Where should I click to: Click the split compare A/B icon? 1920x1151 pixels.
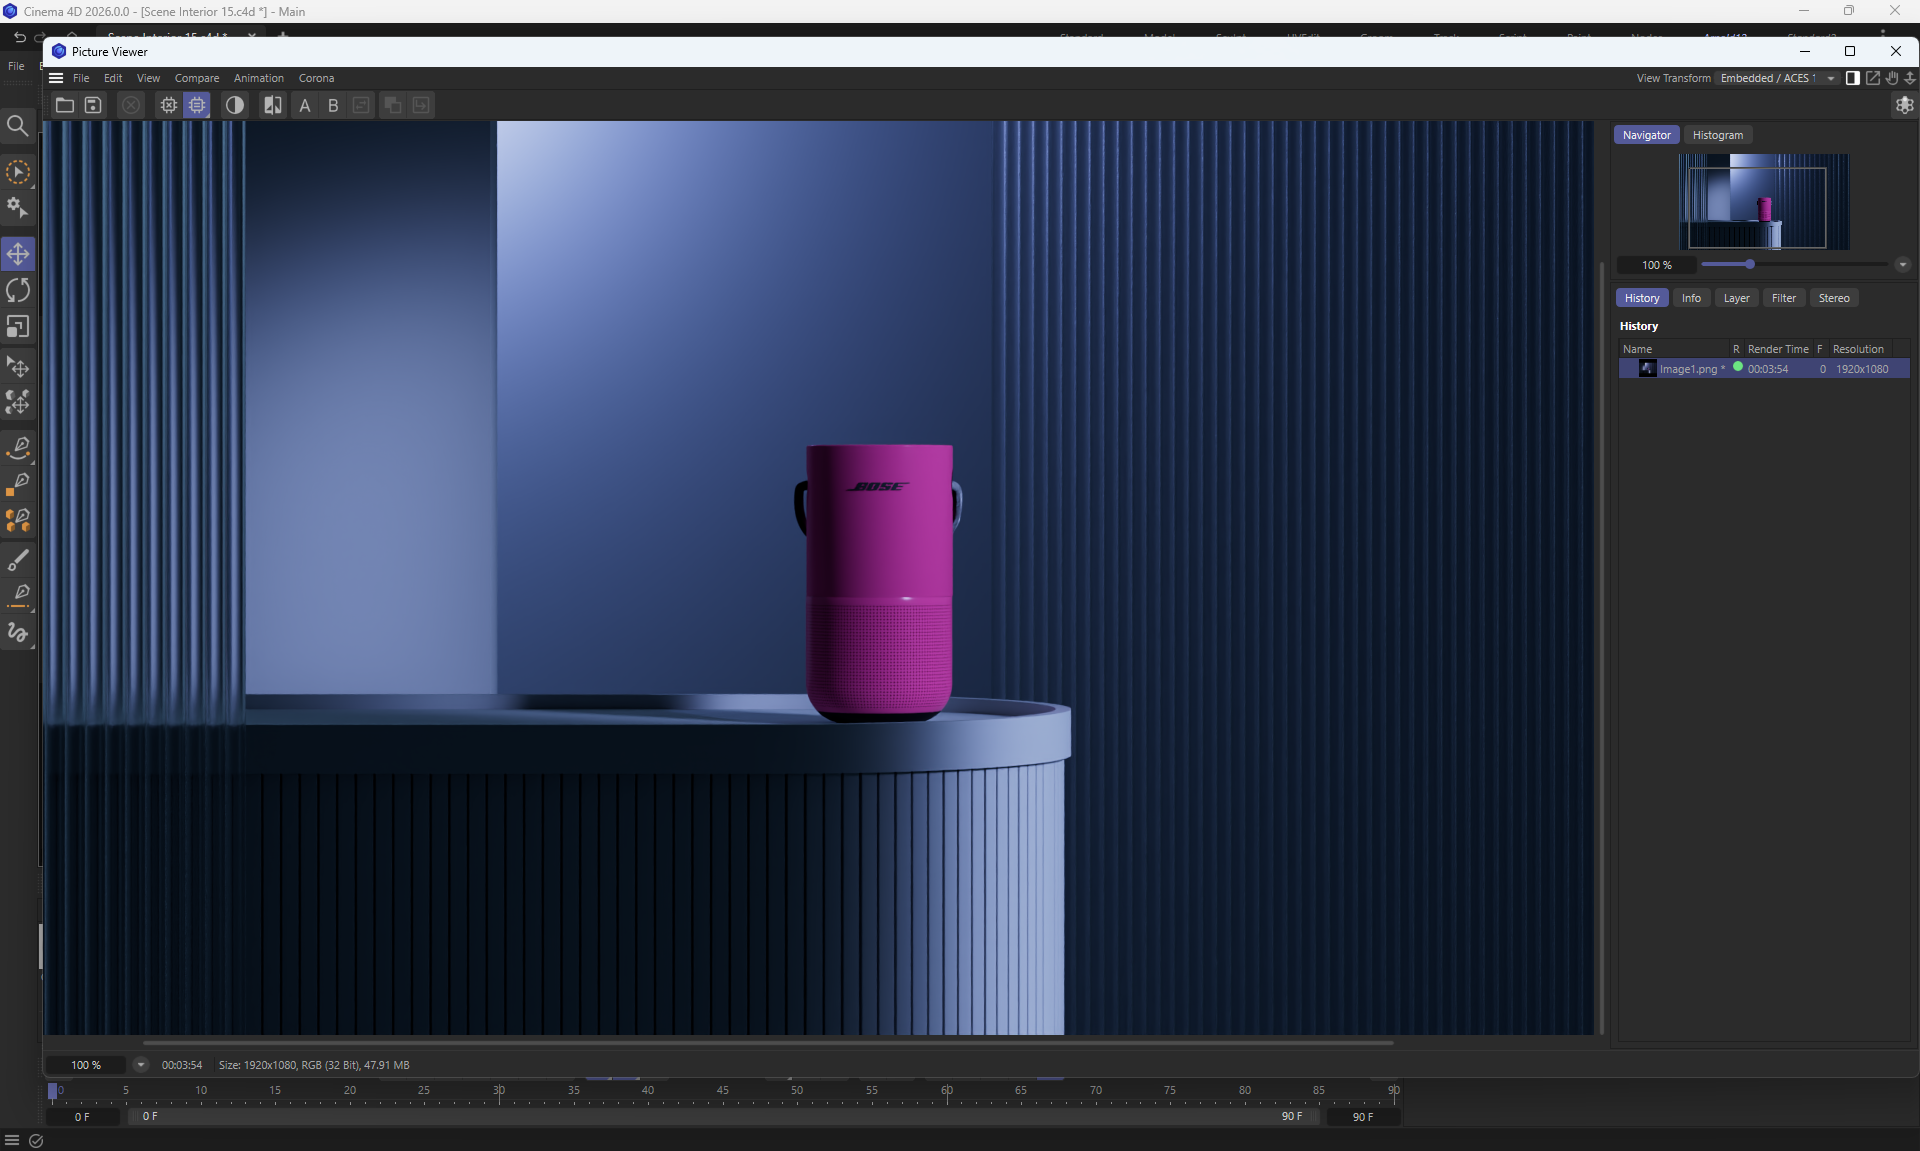(272, 105)
